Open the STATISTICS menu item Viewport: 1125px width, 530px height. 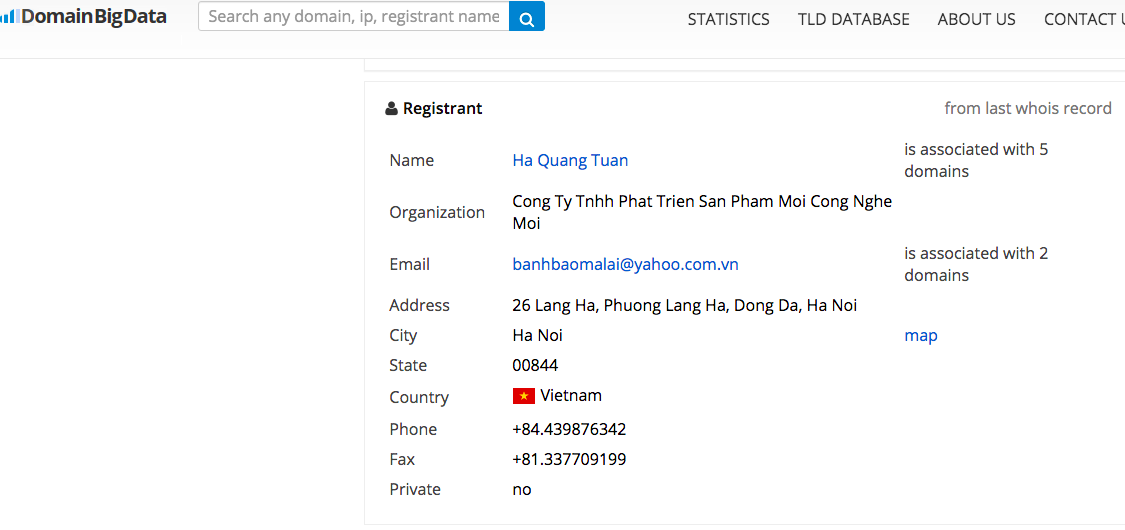(728, 19)
